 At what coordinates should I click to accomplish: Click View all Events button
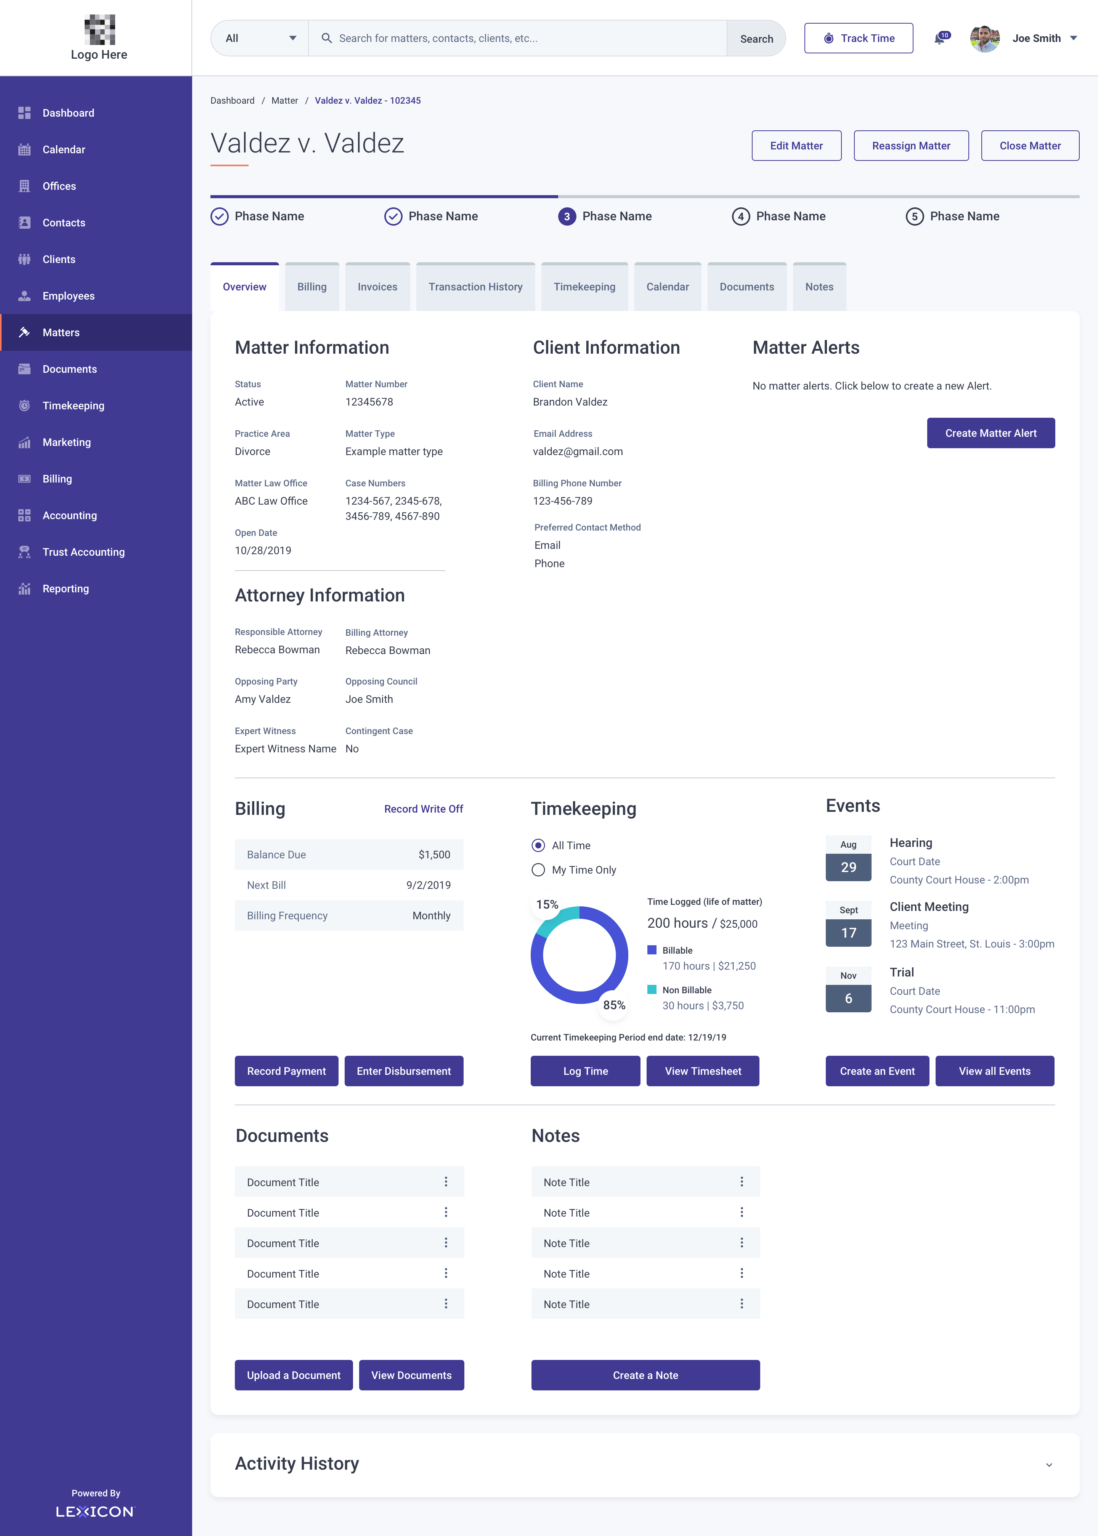995,1071
